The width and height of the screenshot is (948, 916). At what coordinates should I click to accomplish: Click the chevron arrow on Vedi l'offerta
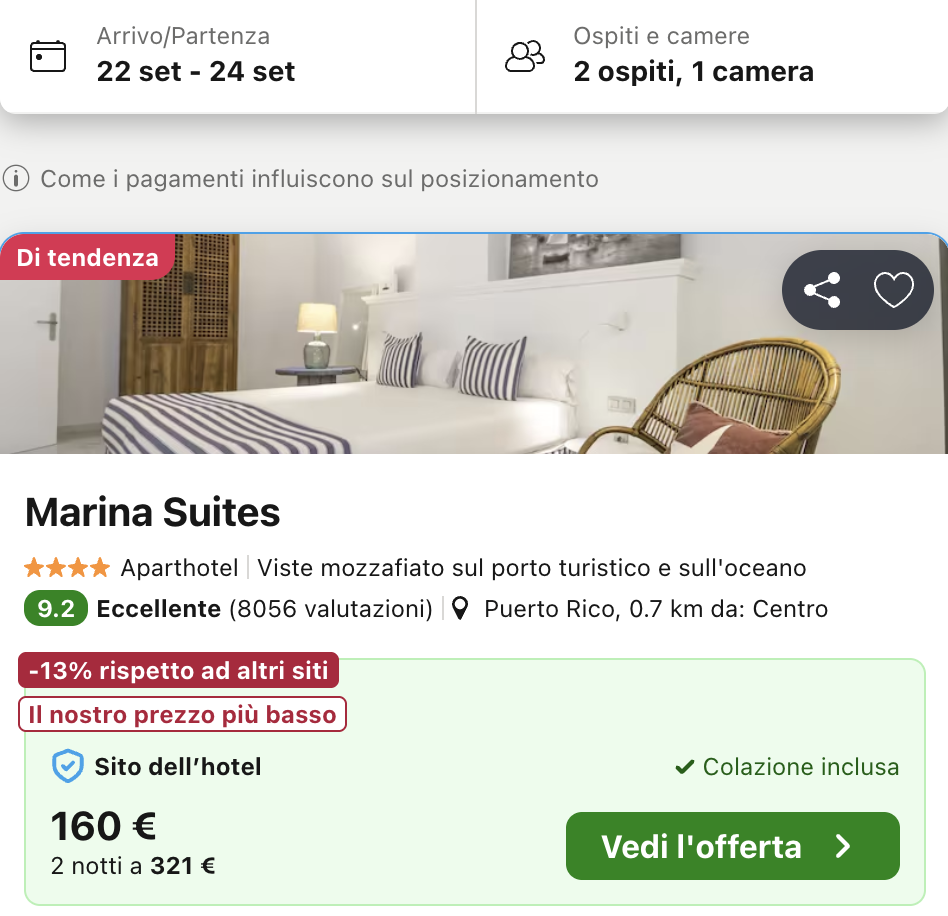844,847
